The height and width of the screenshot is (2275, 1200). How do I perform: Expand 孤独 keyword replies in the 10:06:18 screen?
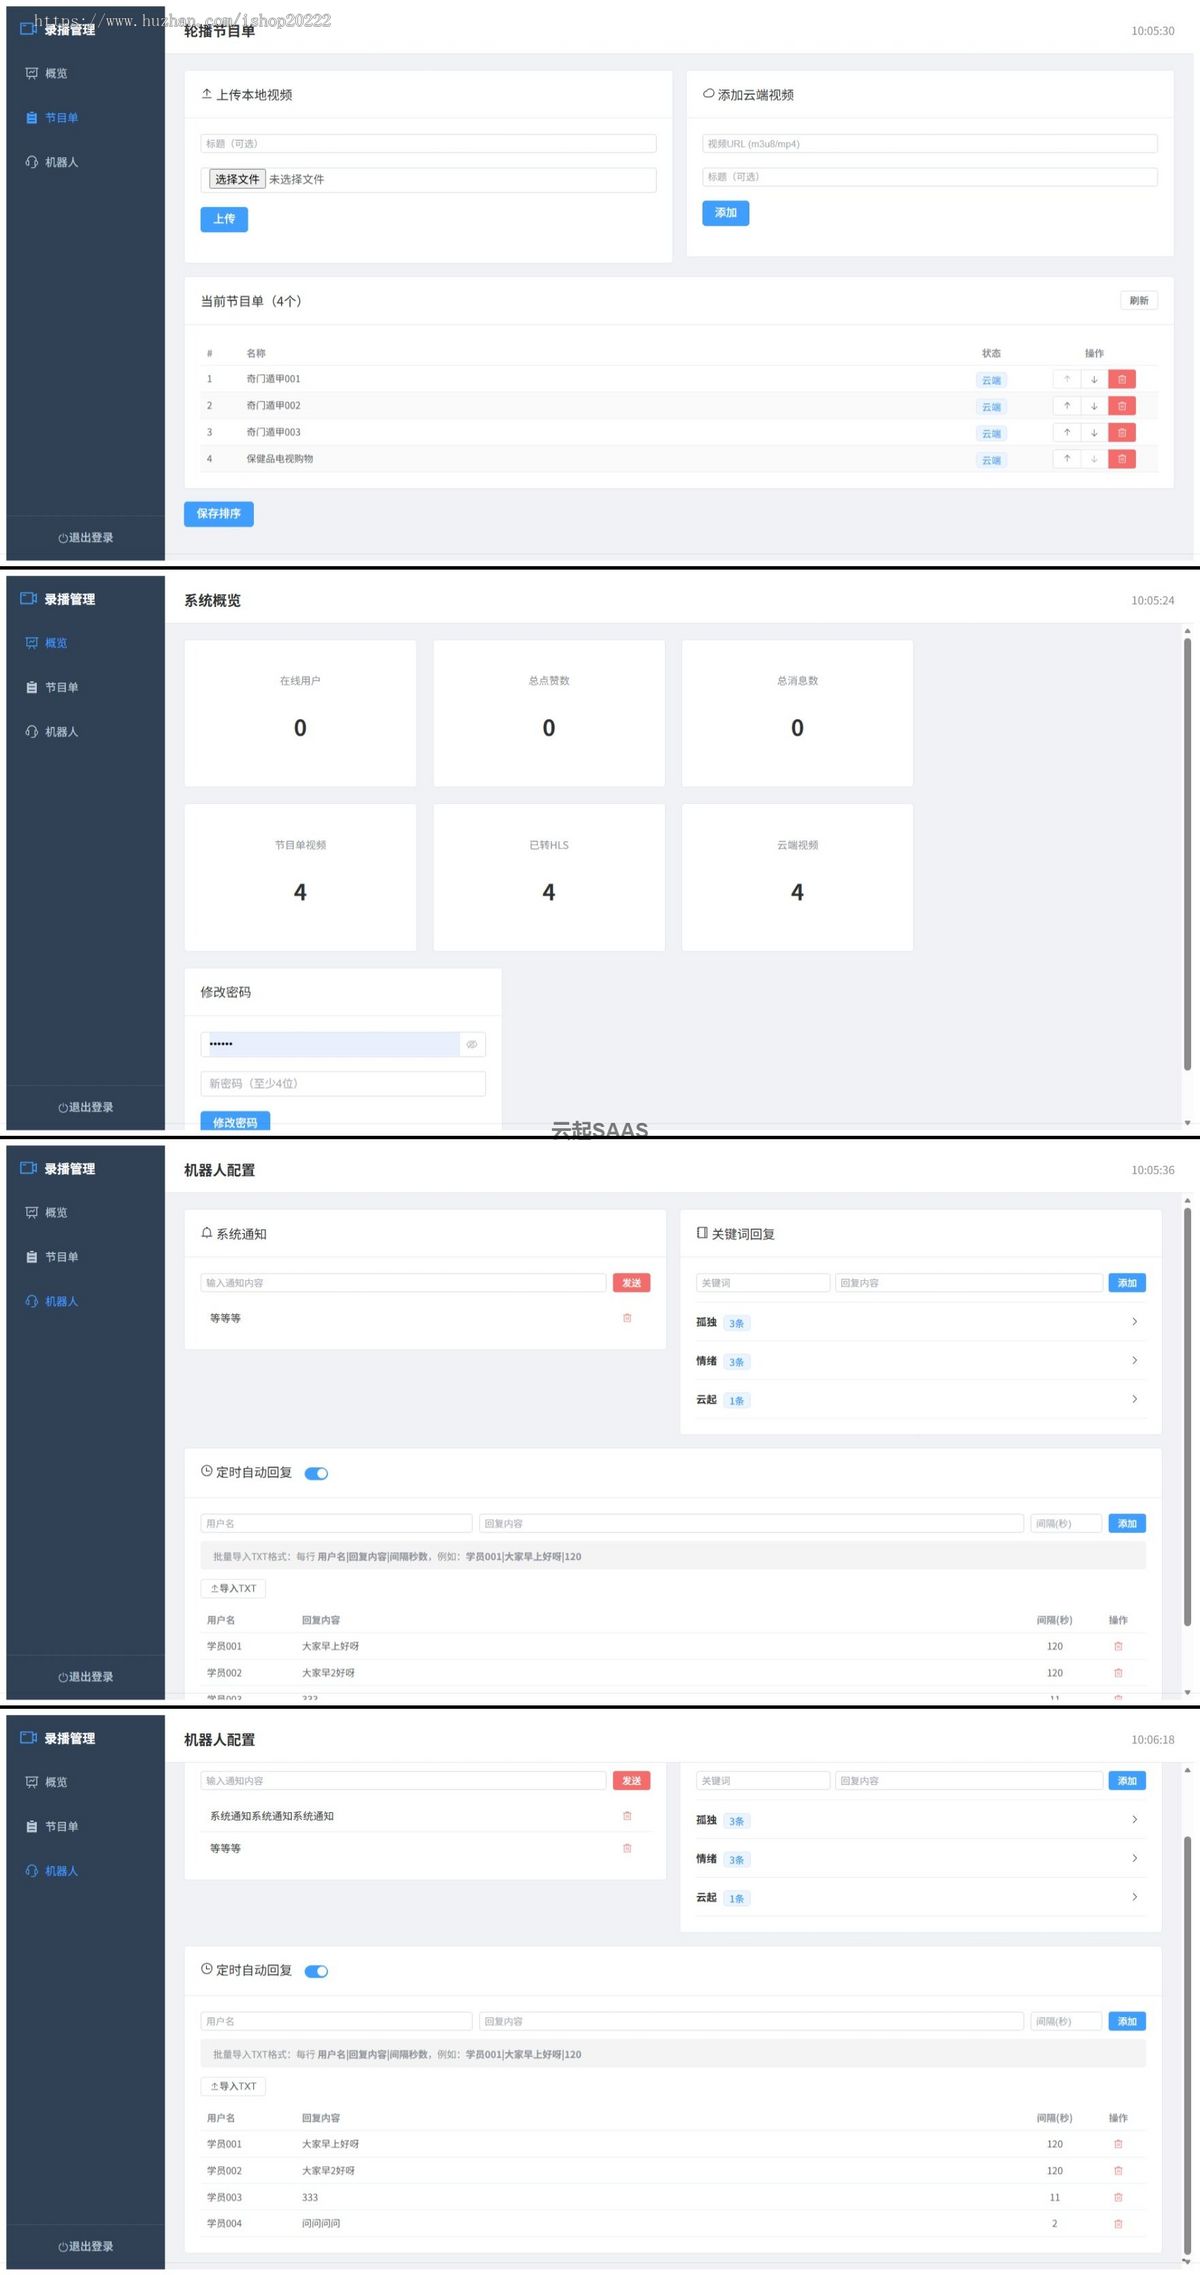click(1134, 1820)
